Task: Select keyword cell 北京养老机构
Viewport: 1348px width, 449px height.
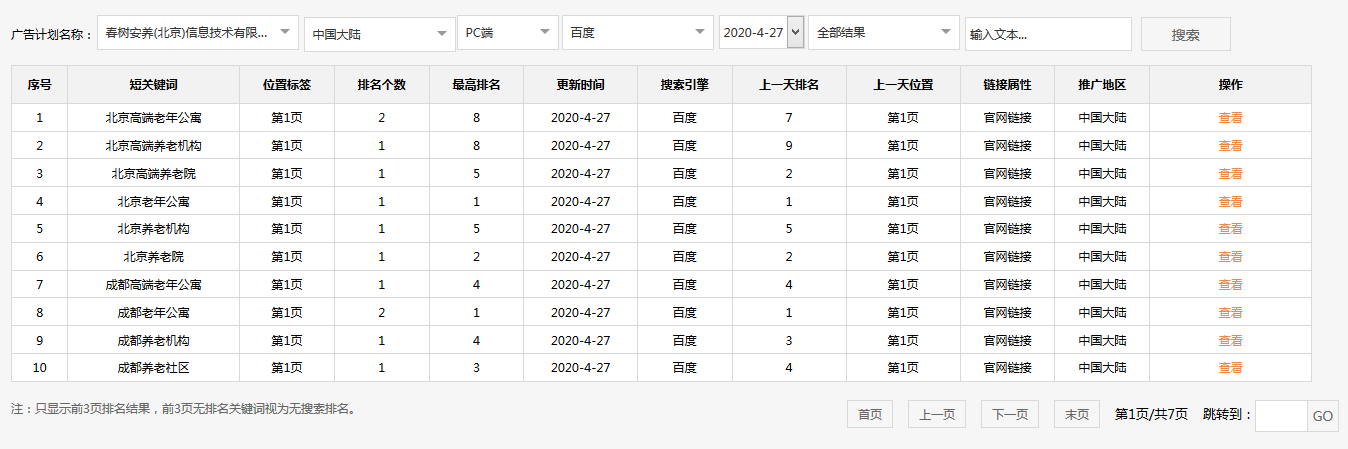Action: coord(154,229)
